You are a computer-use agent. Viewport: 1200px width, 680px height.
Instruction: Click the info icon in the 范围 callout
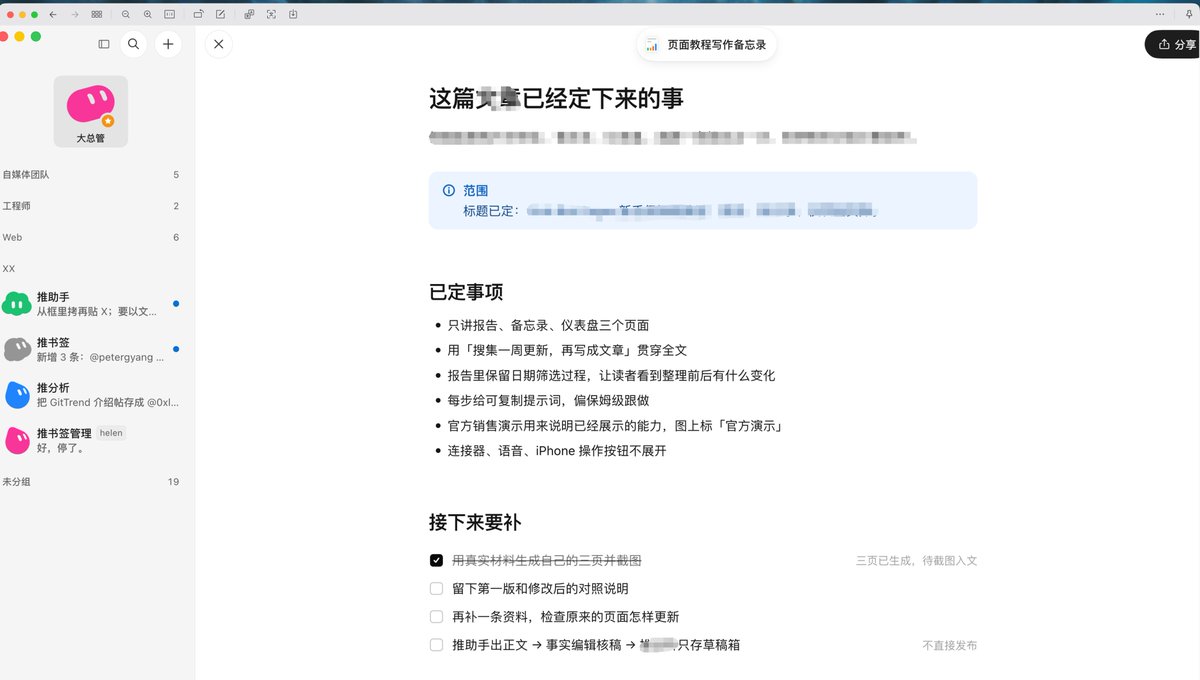tap(448, 190)
